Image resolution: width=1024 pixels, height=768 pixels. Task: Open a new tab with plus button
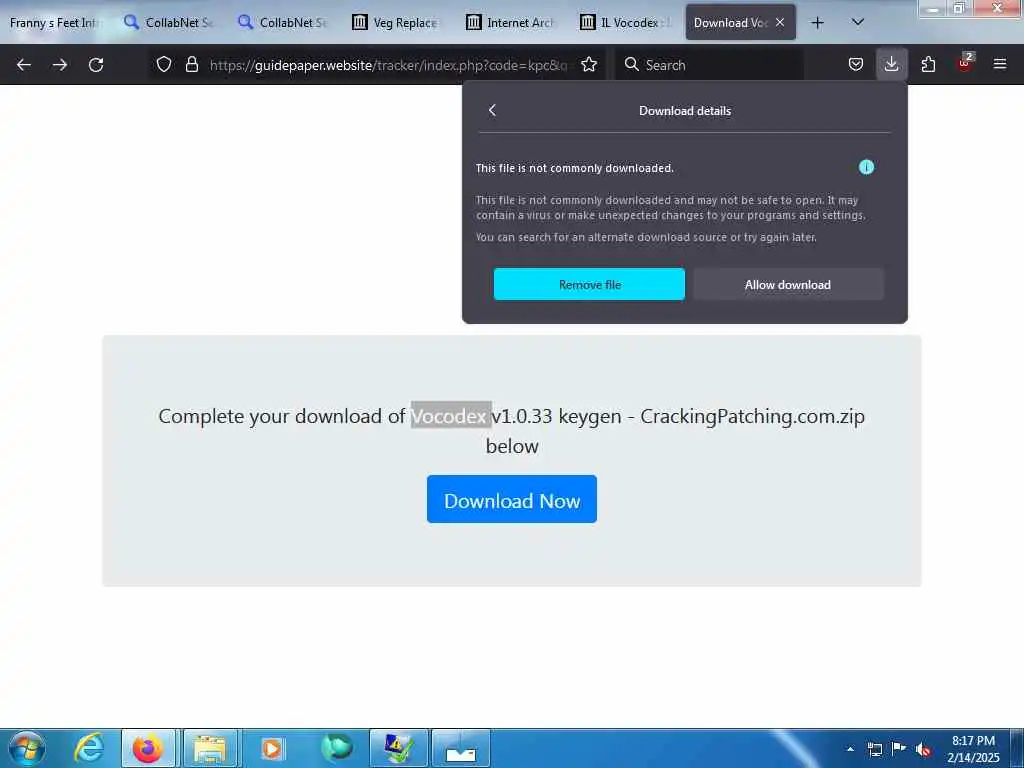pyautogui.click(x=817, y=23)
